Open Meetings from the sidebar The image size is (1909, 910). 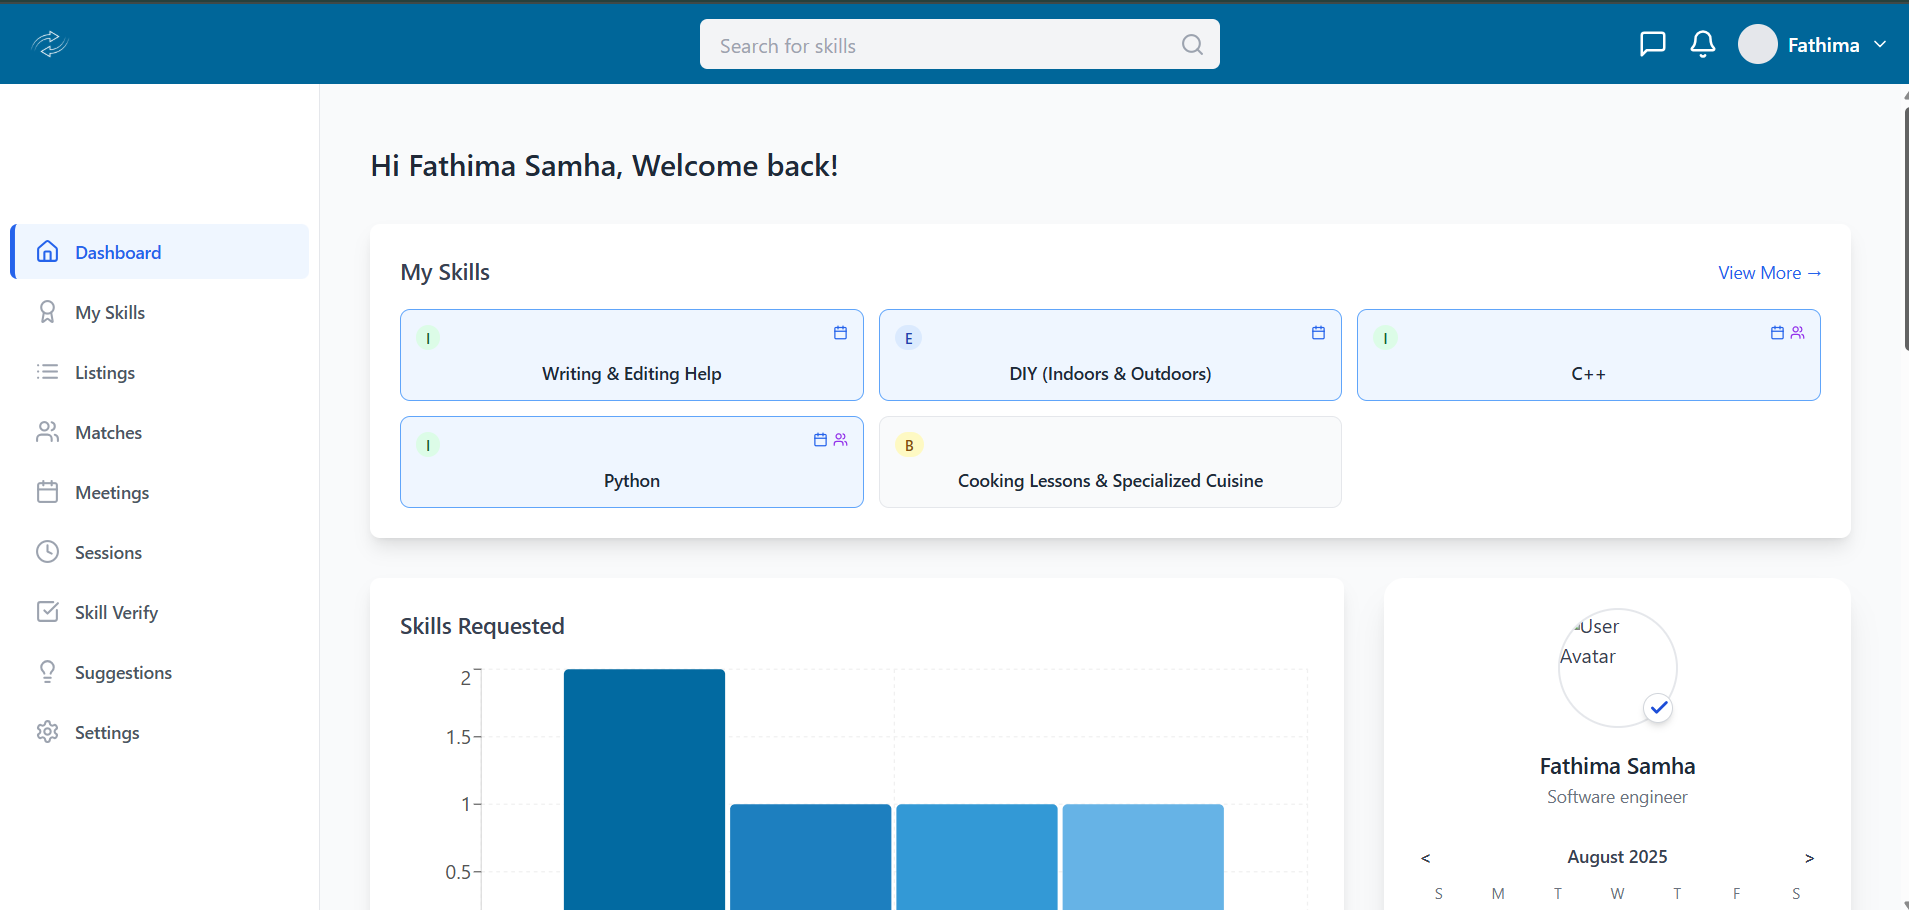pyautogui.click(x=111, y=493)
